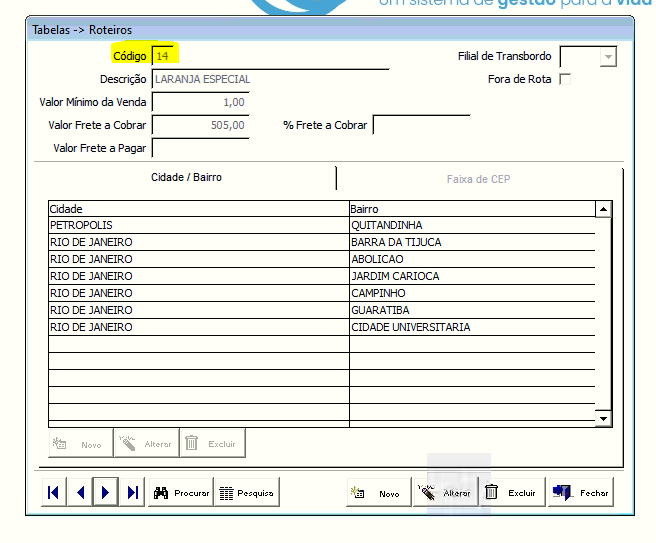This screenshot has width=656, height=543.
Task: Toggle the Fora de Rota checkbox
Action: click(x=566, y=79)
